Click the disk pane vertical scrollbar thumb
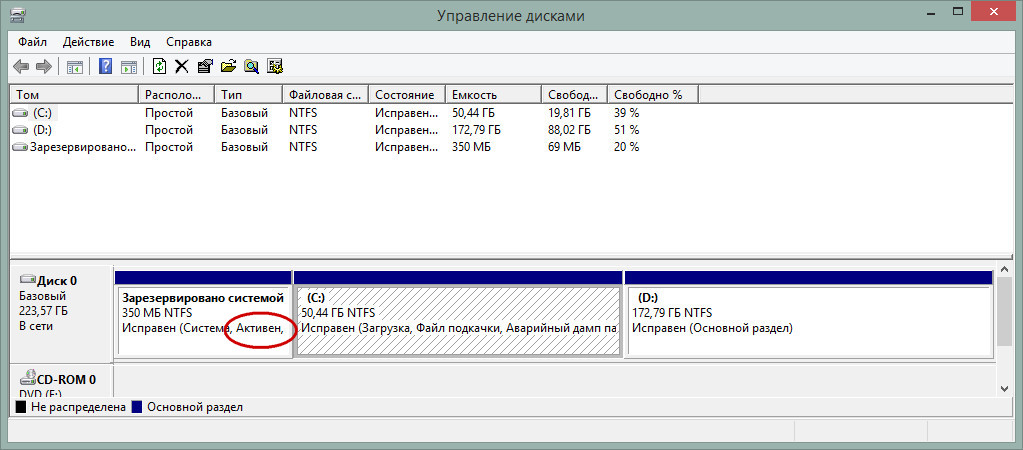 1004,311
